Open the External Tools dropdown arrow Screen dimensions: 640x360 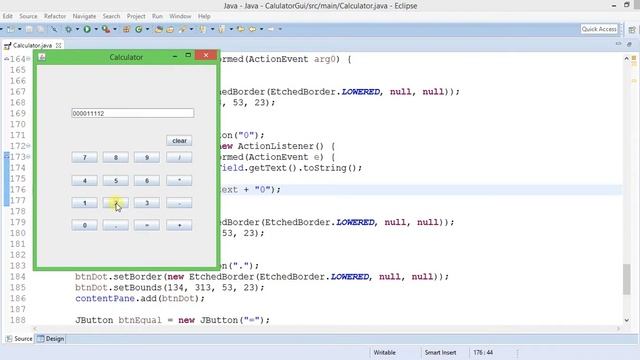pyautogui.click(x=115, y=29)
